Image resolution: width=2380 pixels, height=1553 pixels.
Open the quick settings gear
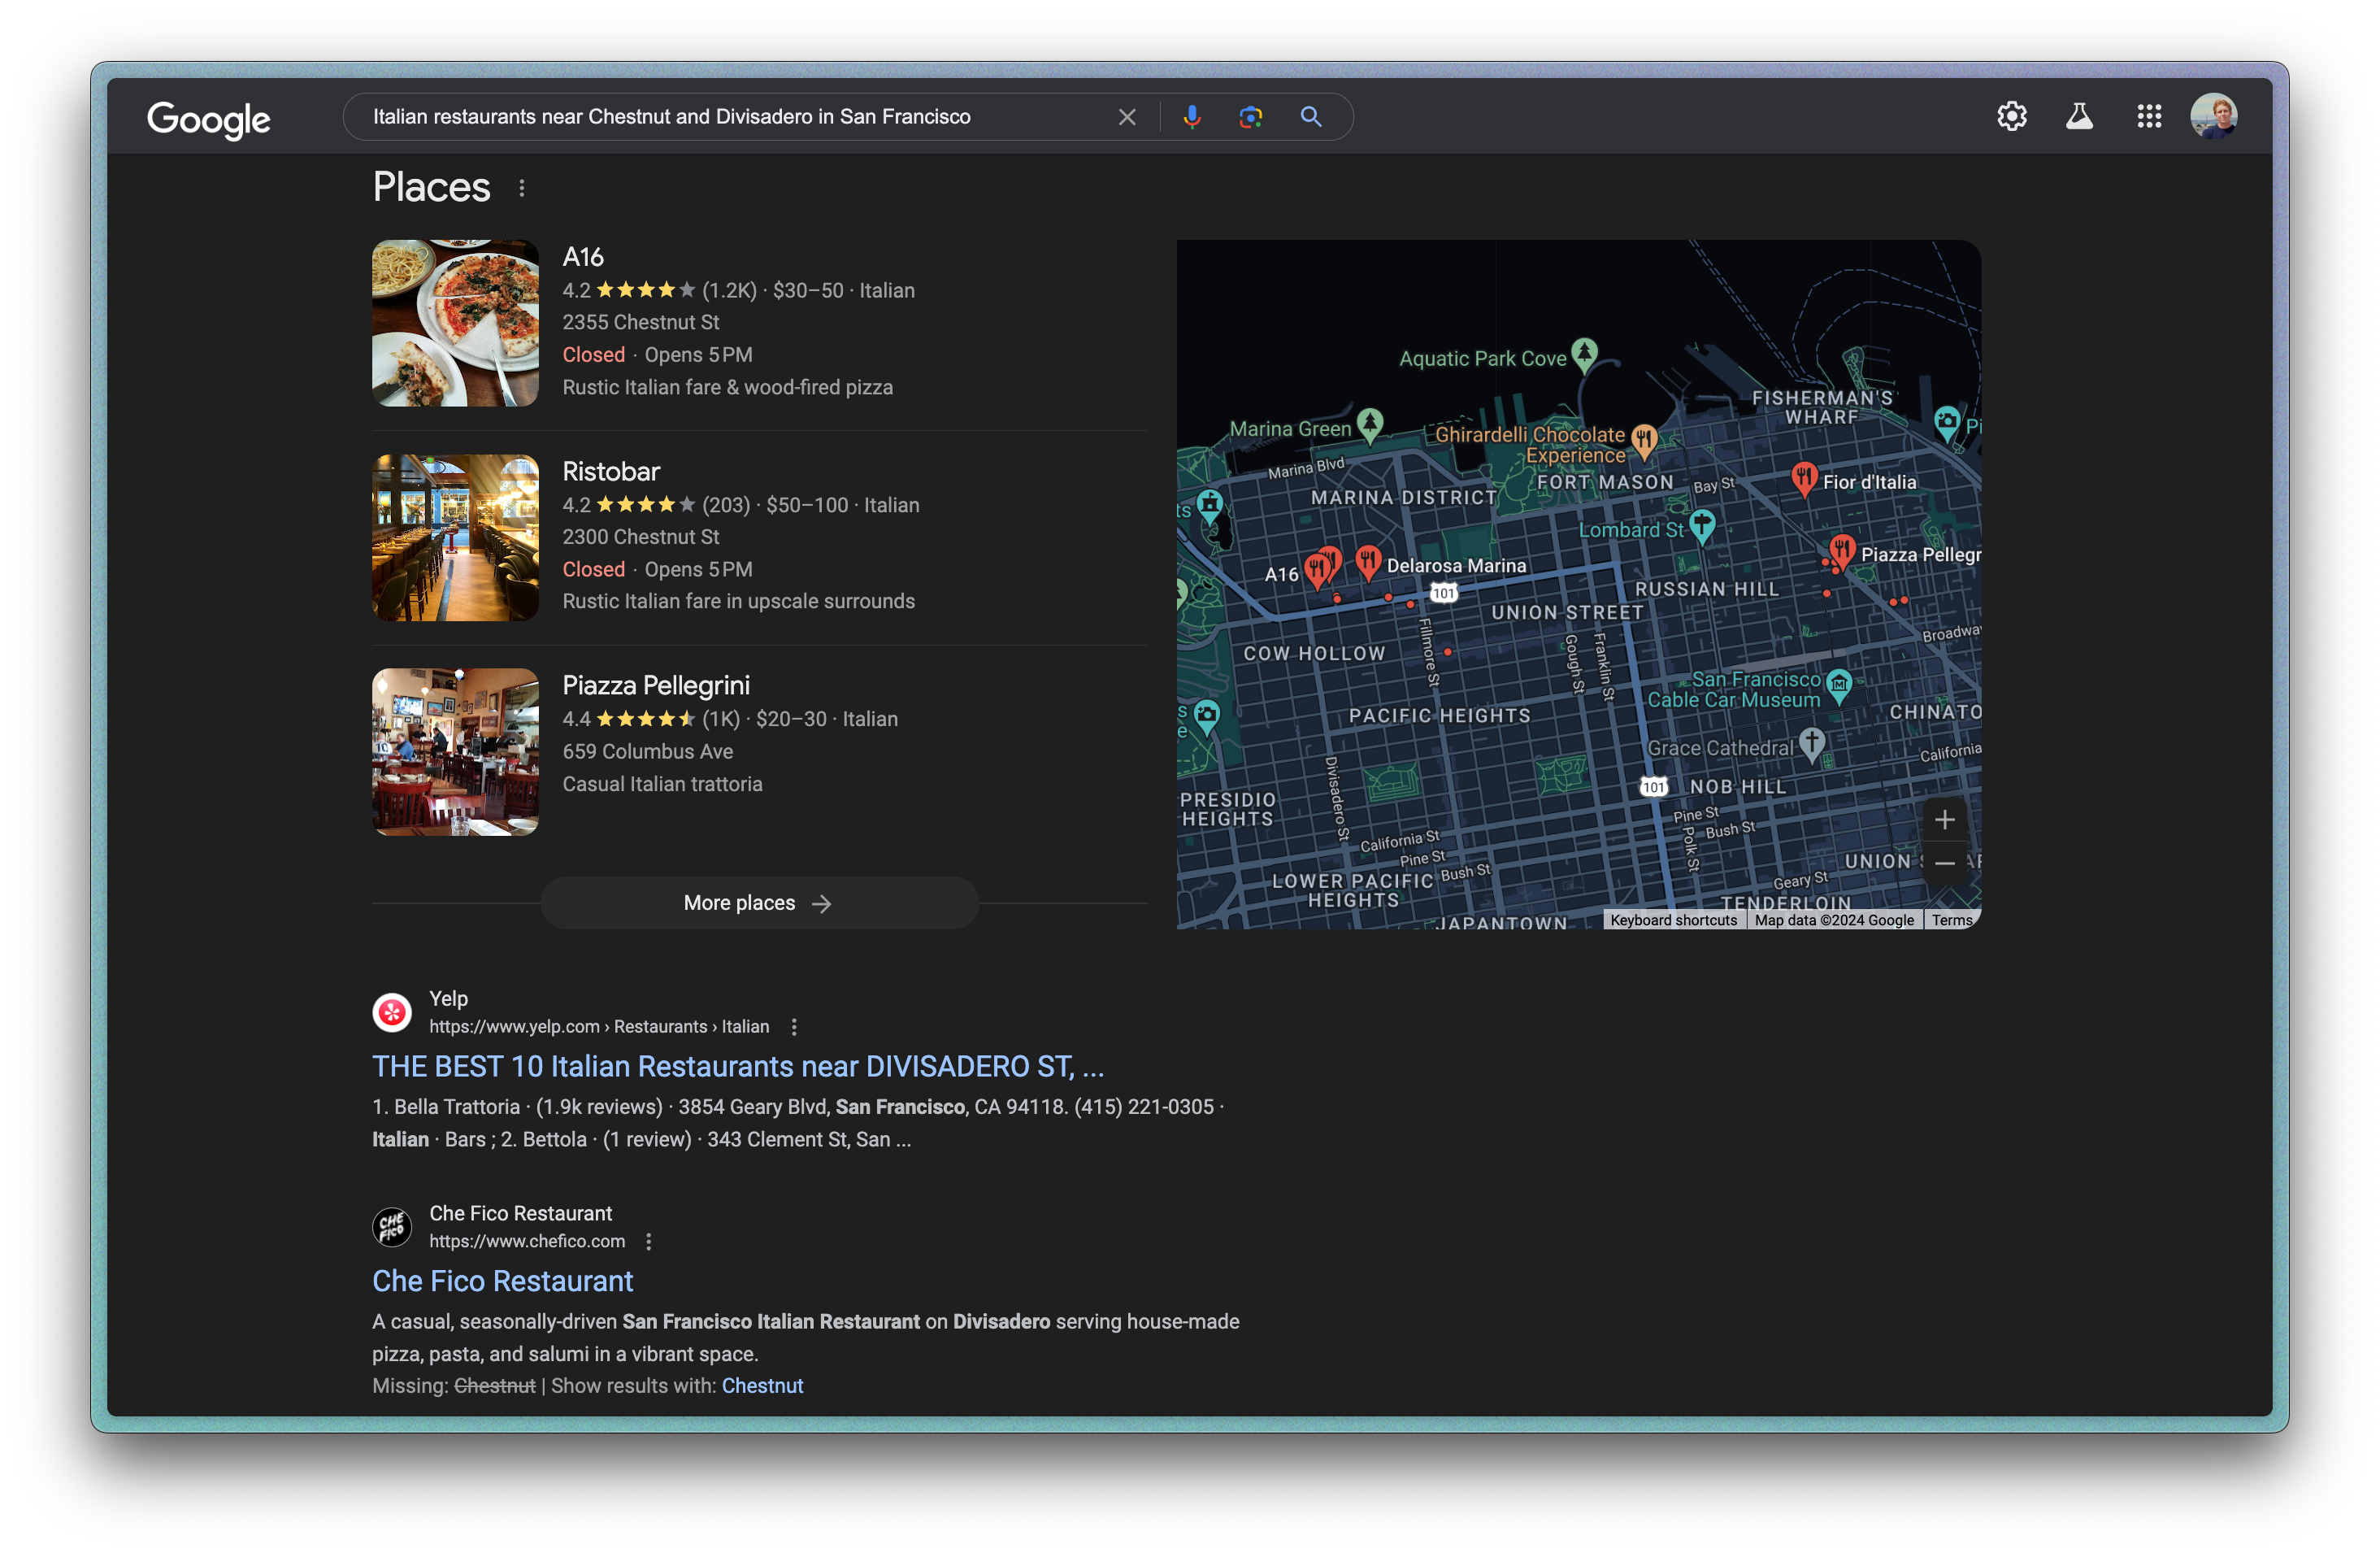tap(2011, 117)
